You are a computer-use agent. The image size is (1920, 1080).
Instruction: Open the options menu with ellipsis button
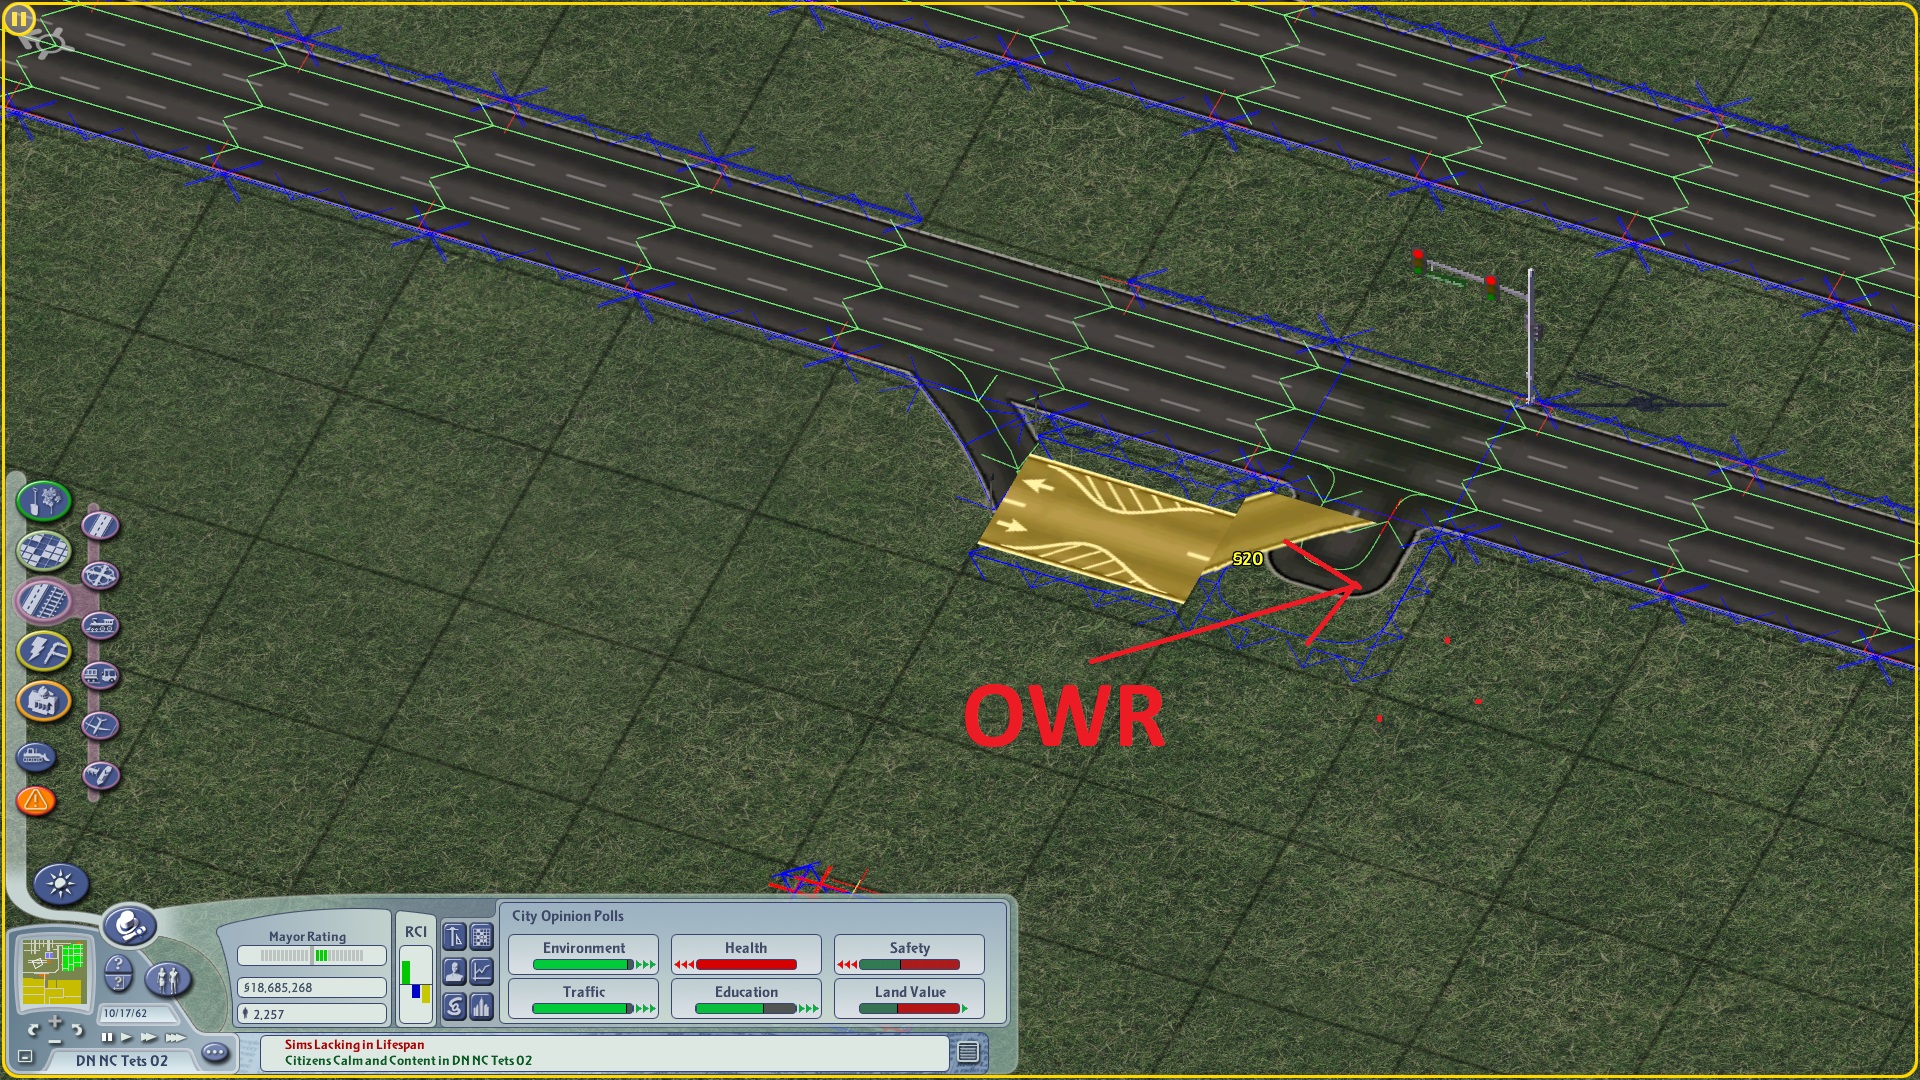214,1052
